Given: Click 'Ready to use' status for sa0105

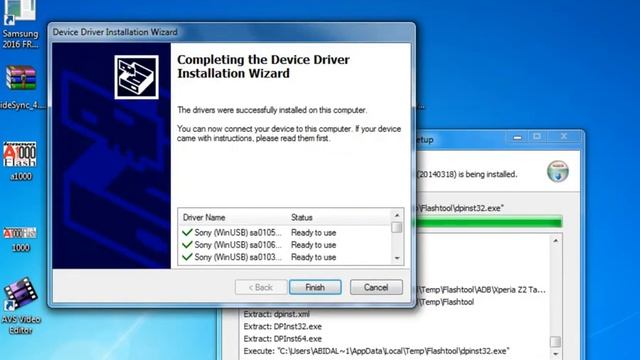Looking at the screenshot, I should (313, 233).
